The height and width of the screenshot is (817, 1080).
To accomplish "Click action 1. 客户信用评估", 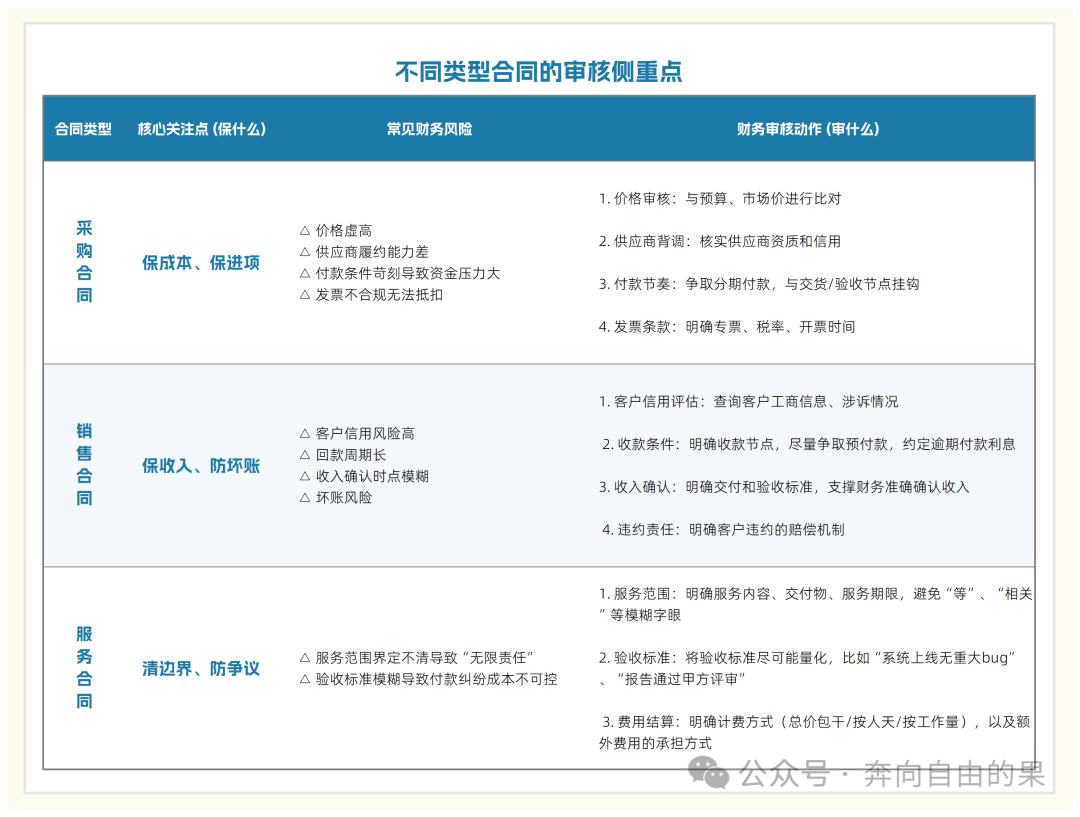I will (748, 402).
